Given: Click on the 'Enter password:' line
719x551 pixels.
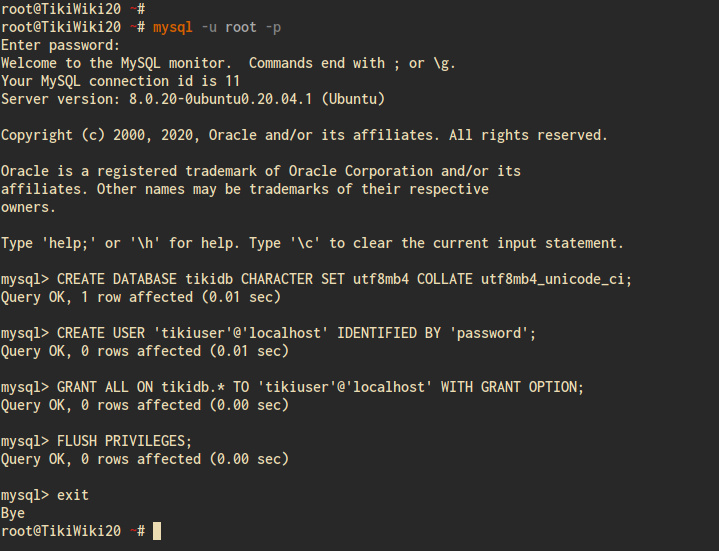Looking at the screenshot, I should [60, 45].
